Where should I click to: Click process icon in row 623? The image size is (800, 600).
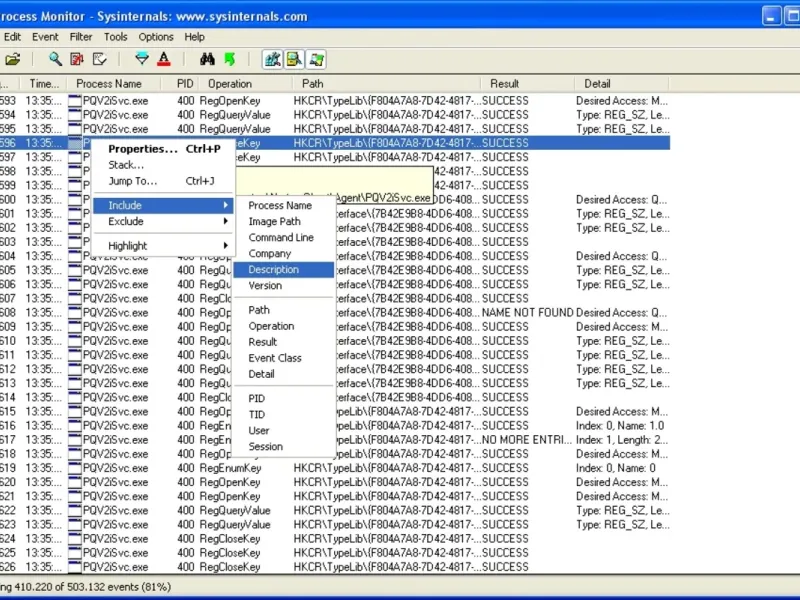coord(75,524)
